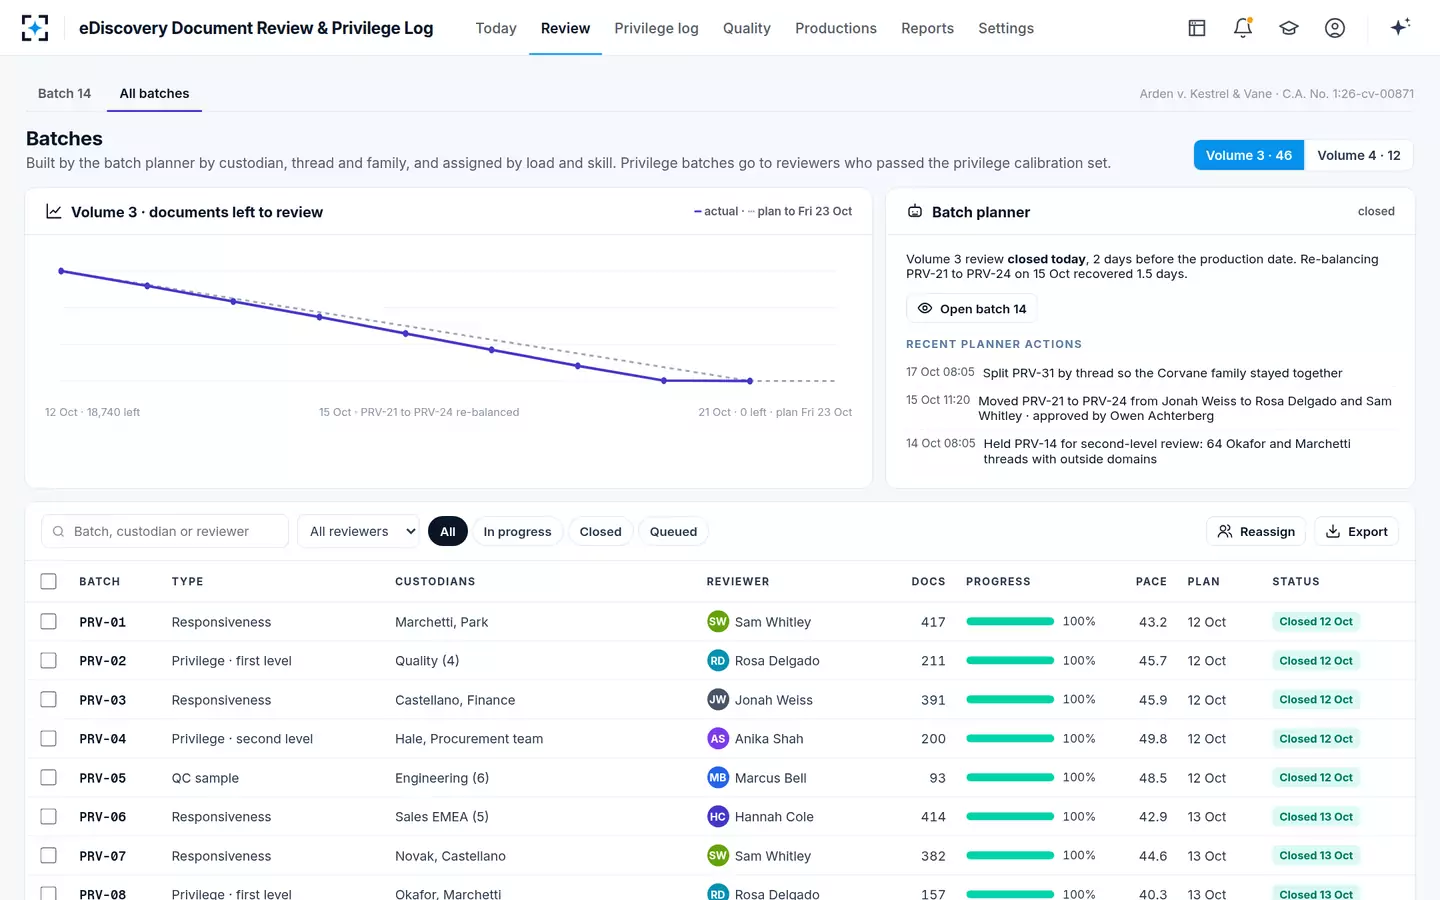Viewport: 1440px width, 900px height.
Task: Click the JW avatar for Jonah Weiss
Action: pyautogui.click(x=718, y=700)
